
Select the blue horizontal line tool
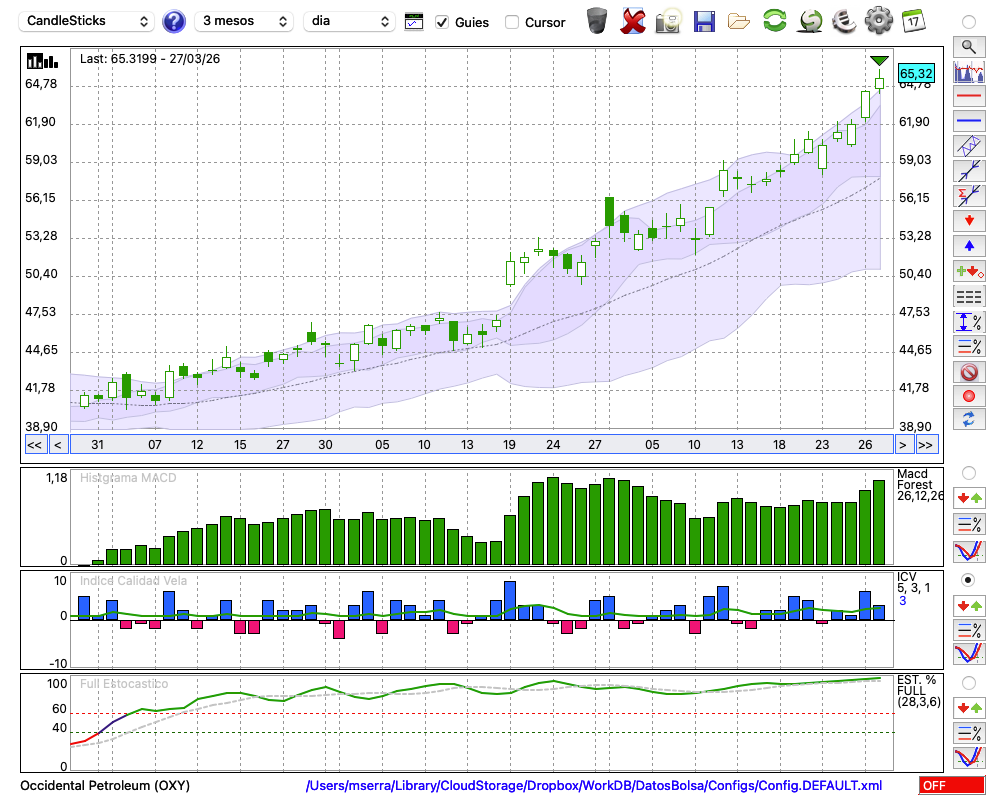pos(968,121)
